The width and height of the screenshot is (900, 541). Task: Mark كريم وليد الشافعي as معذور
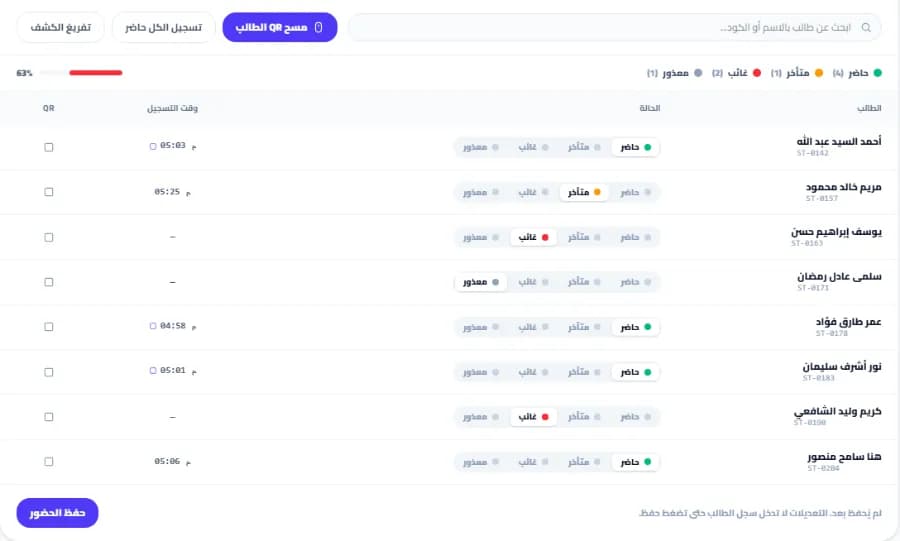481,417
